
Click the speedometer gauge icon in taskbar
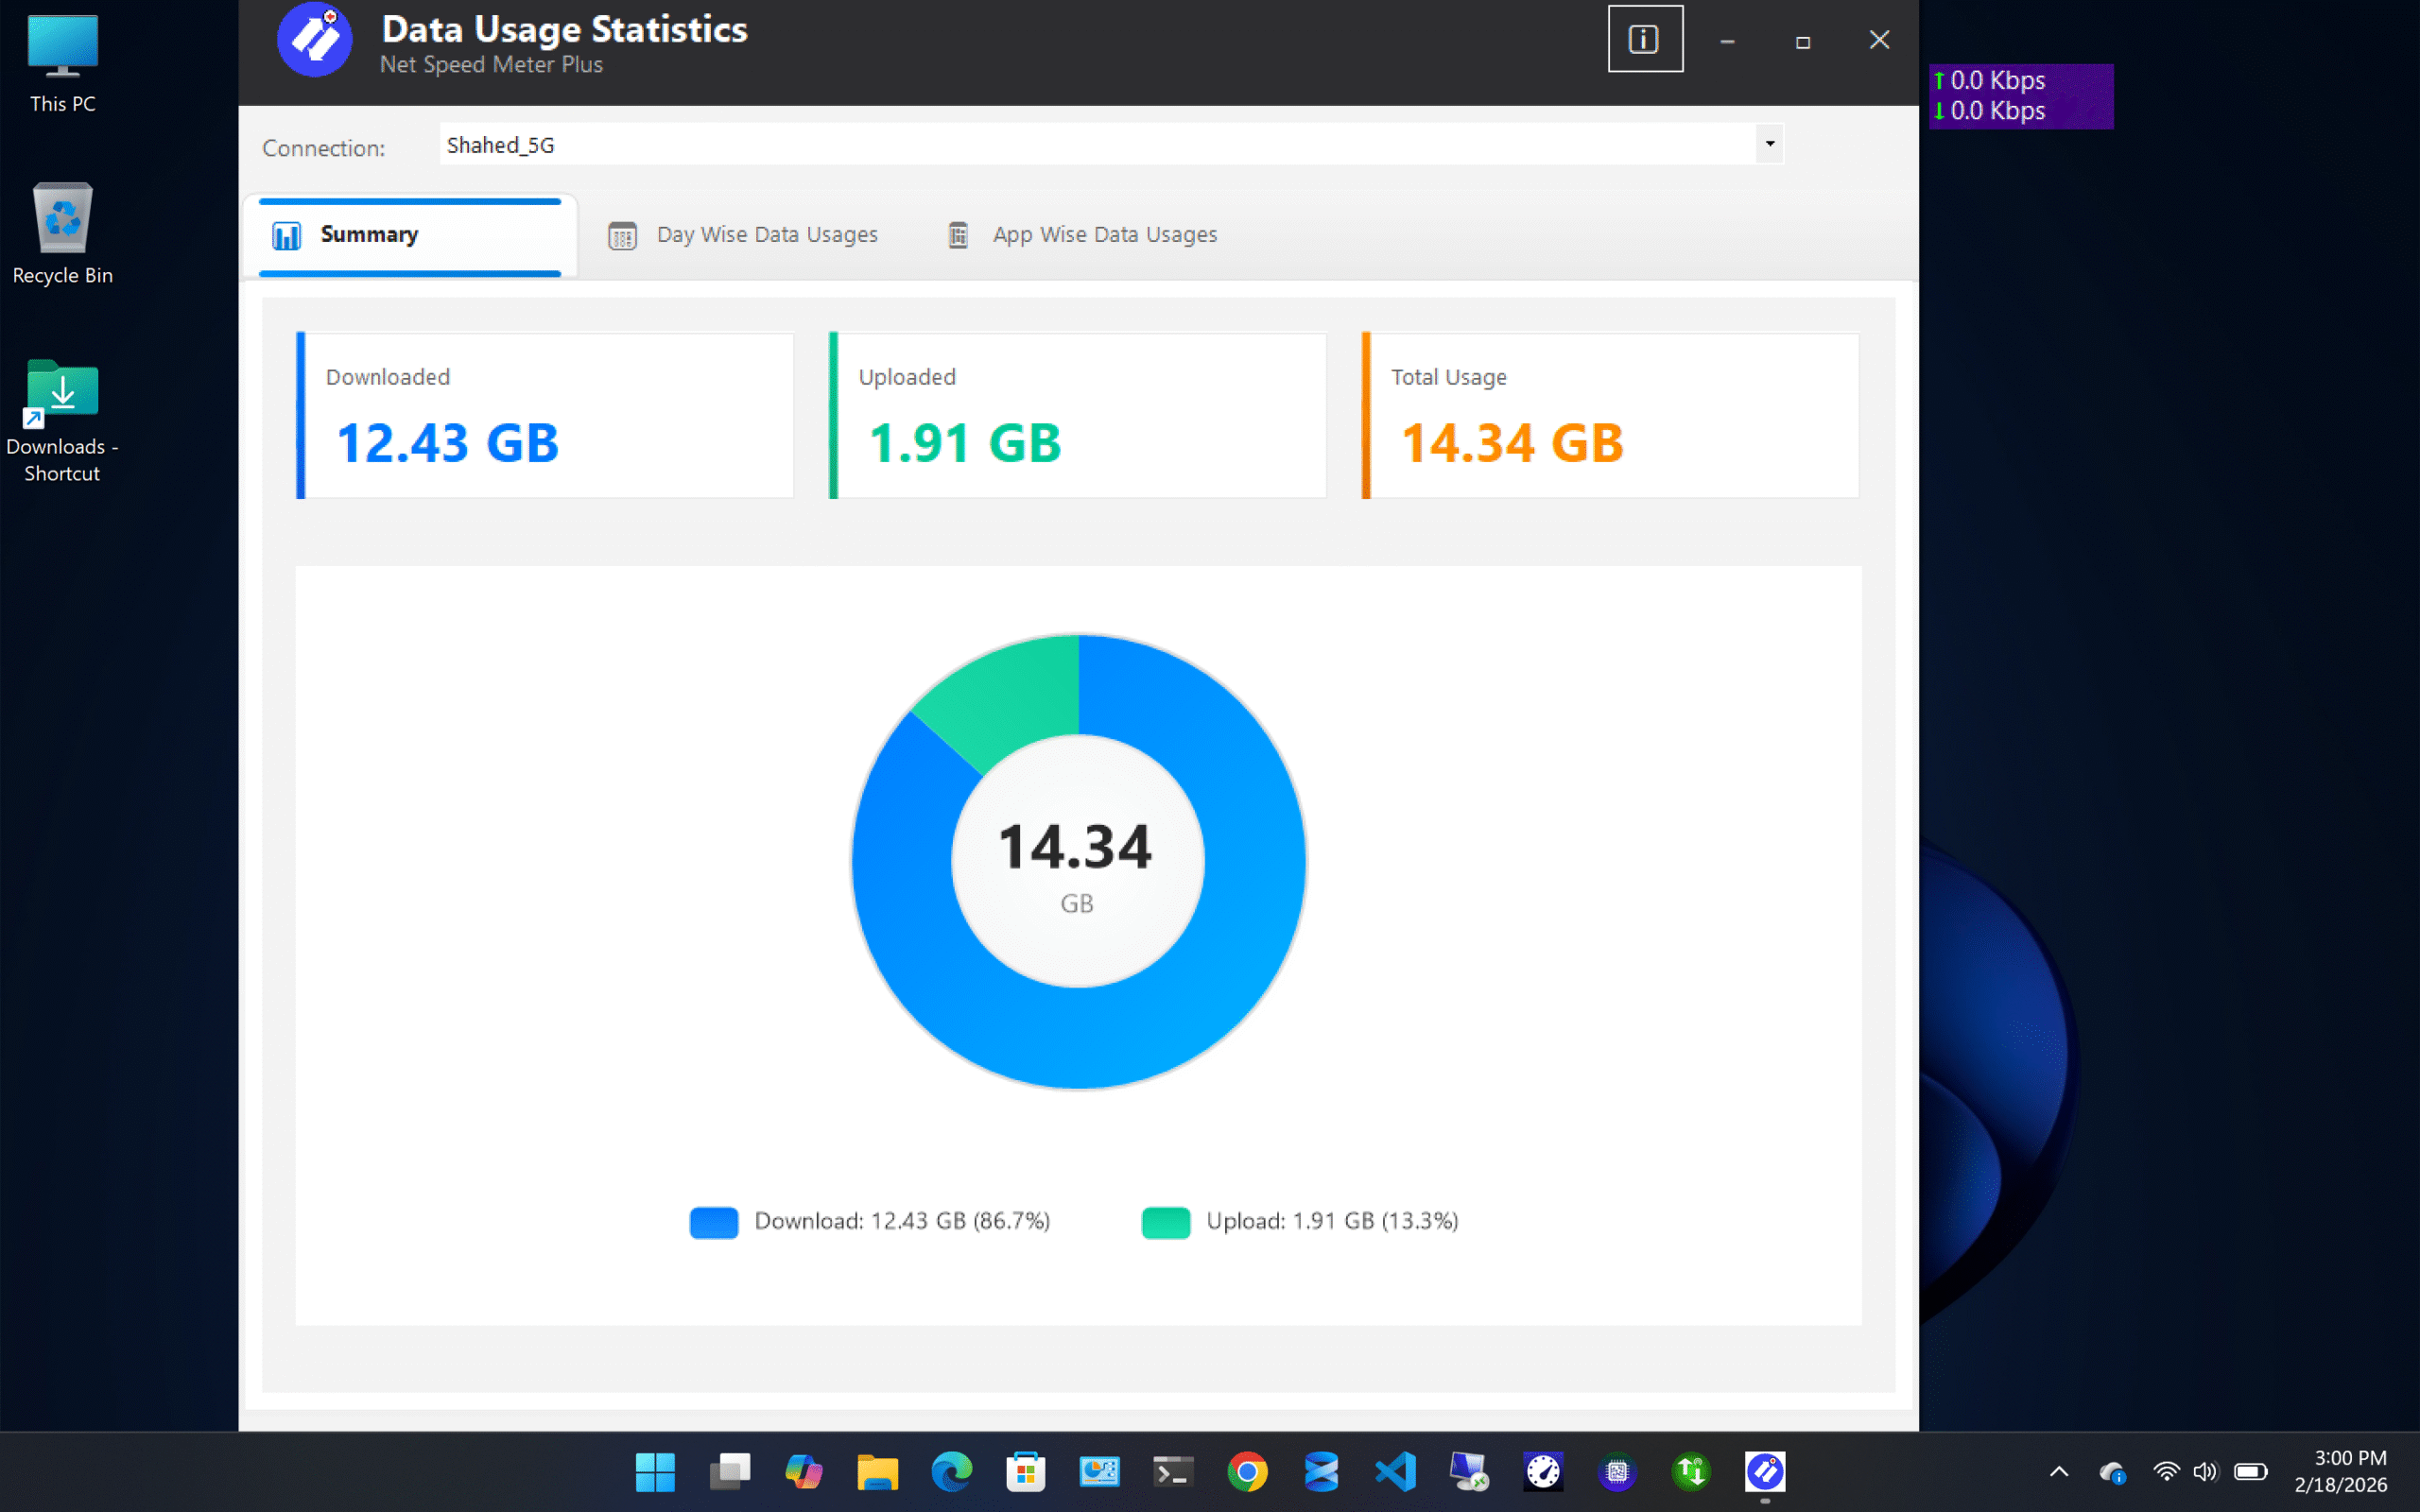pos(1541,1472)
